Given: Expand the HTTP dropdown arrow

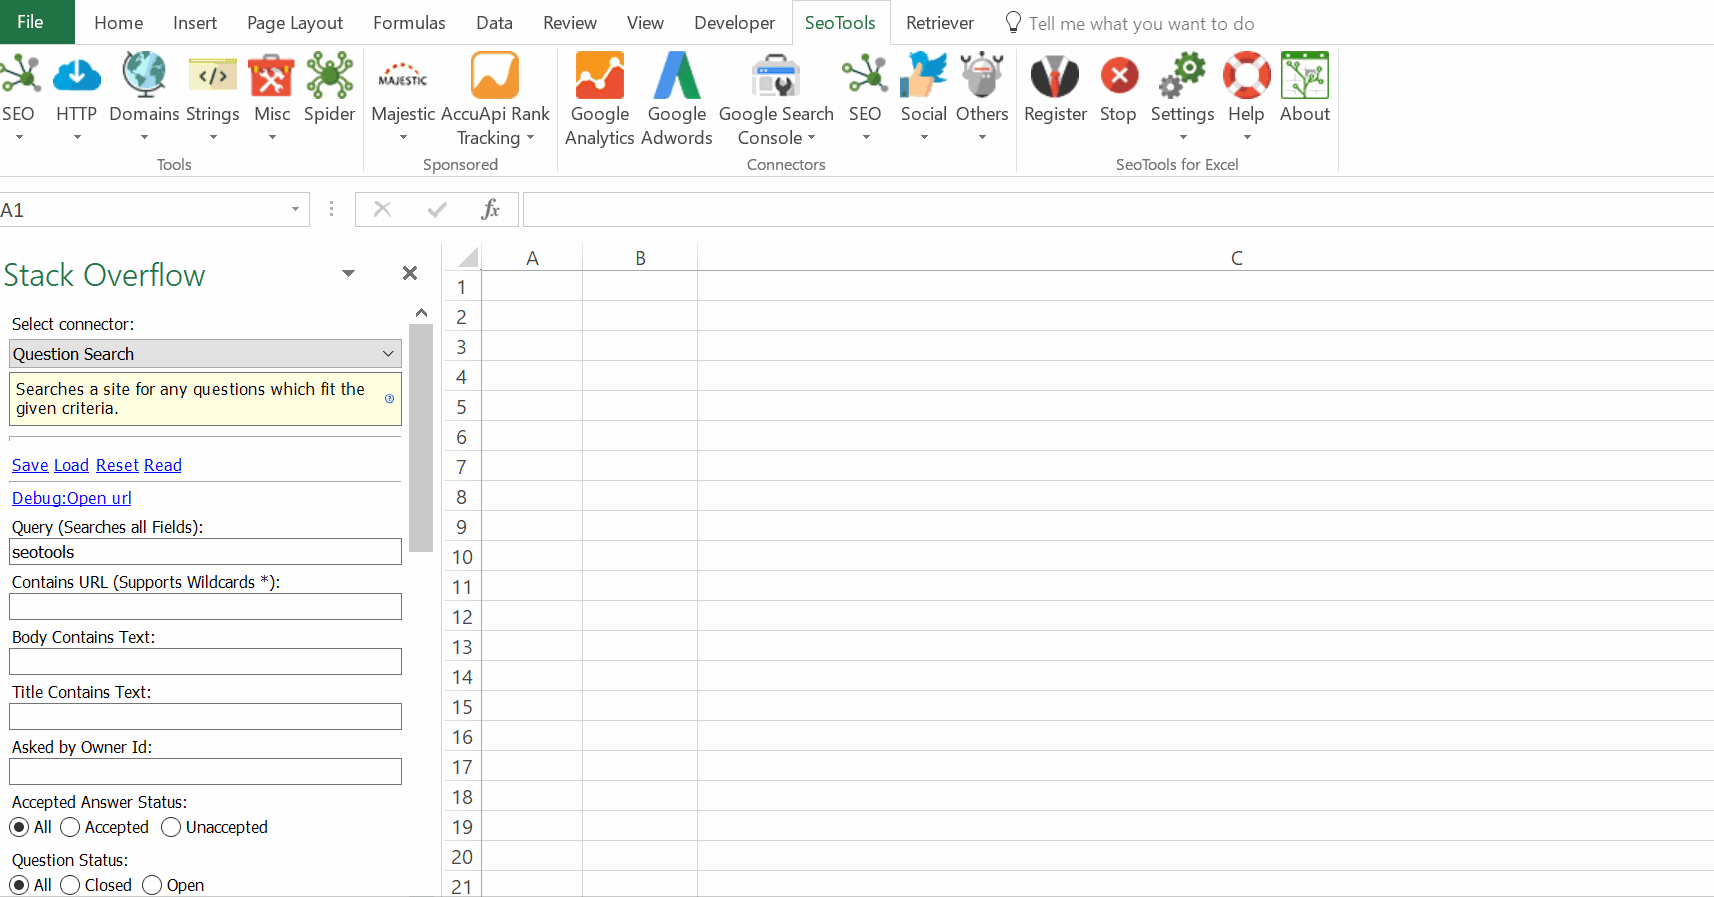Looking at the screenshot, I should point(77,138).
